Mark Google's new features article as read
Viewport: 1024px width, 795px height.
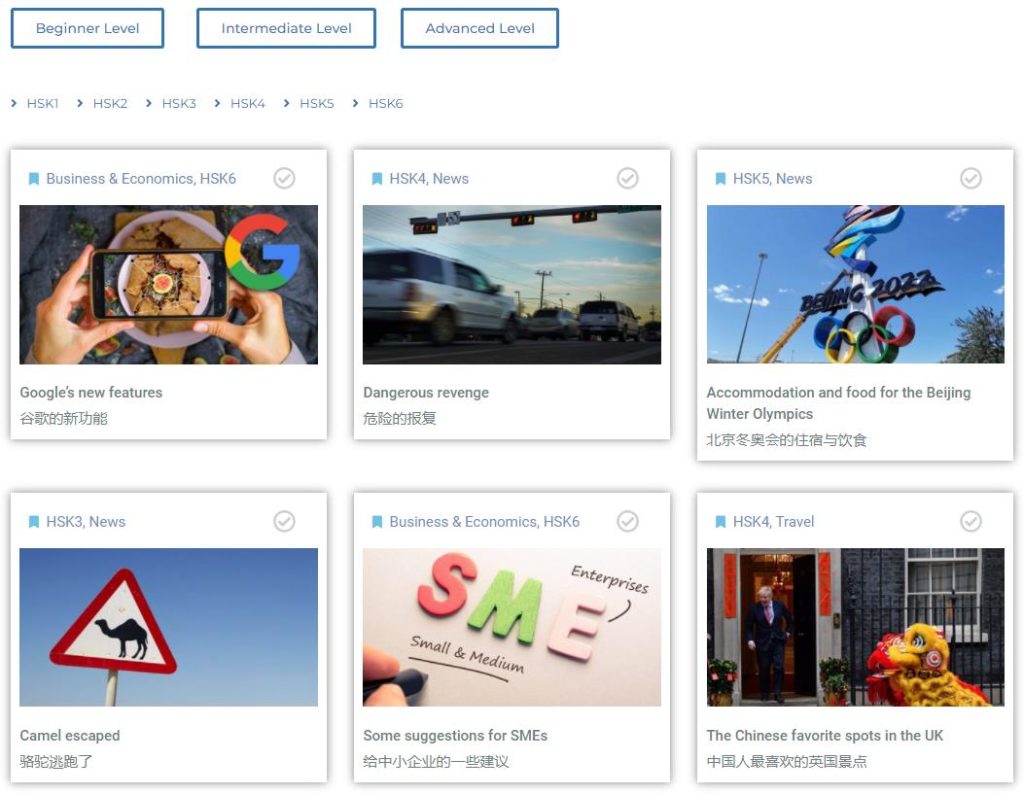(x=284, y=178)
